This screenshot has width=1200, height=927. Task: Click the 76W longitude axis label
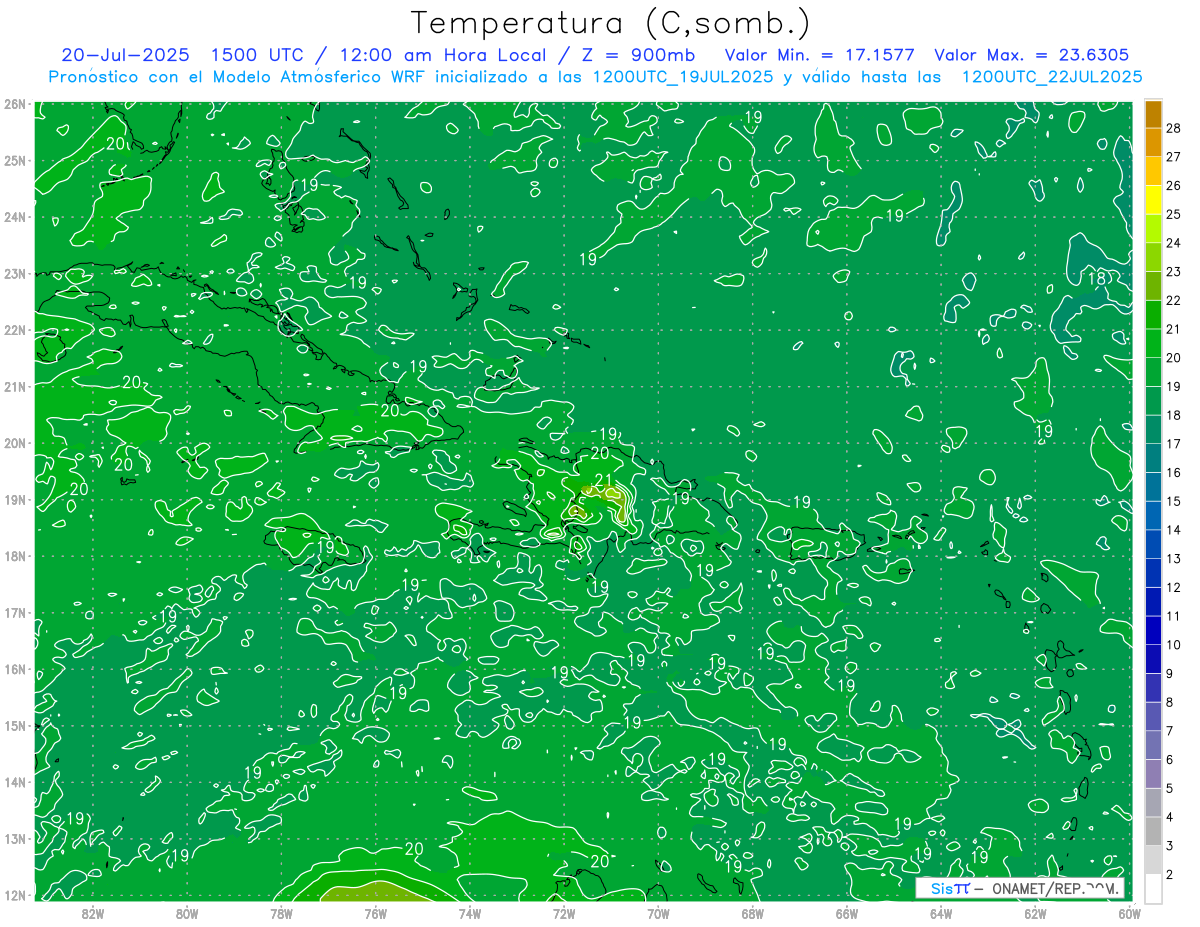[375, 913]
